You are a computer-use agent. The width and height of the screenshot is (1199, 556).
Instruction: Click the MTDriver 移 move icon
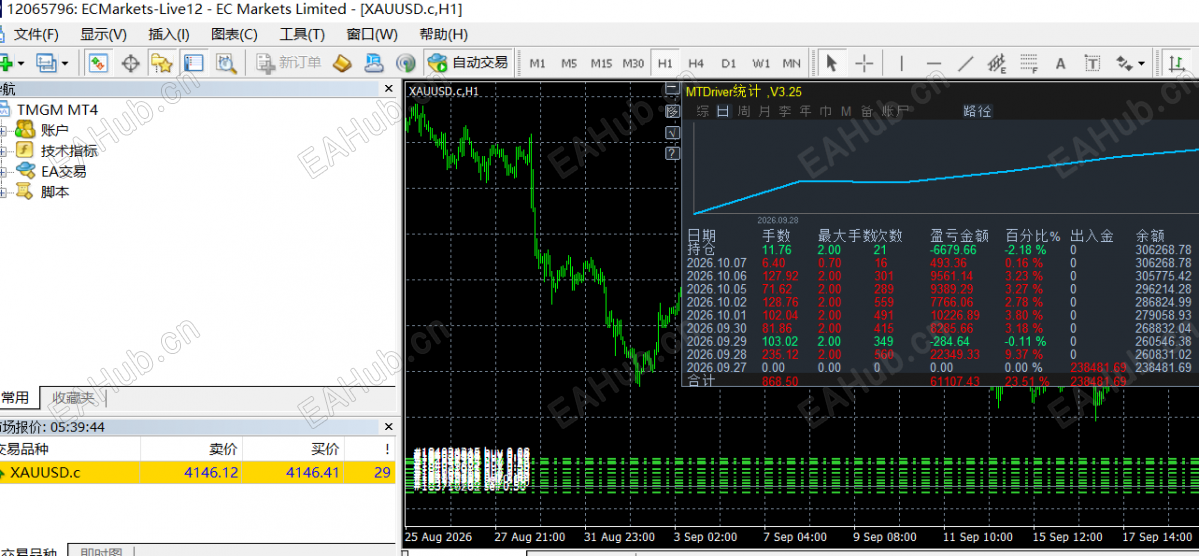672,111
